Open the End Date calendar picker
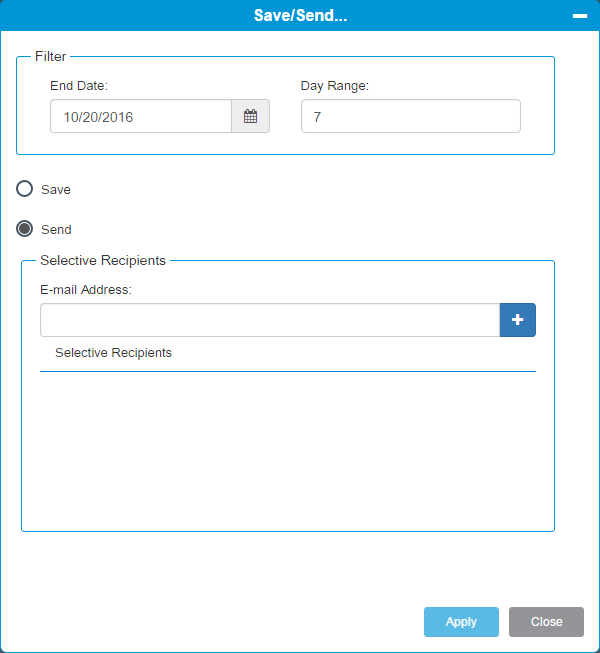600x653 pixels. (x=250, y=116)
